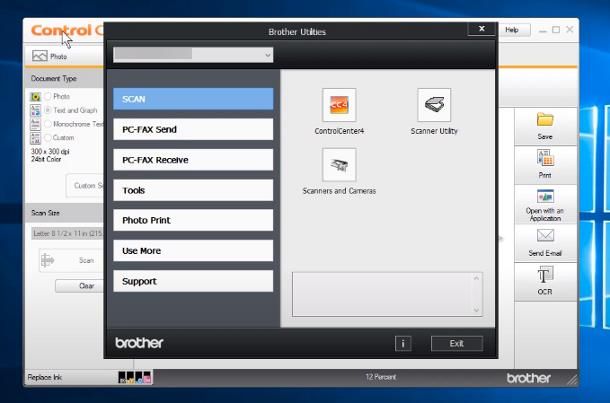Image resolution: width=610 pixels, height=403 pixels.
Task: Click the Custom Settings button
Action: pyautogui.click(x=85, y=186)
